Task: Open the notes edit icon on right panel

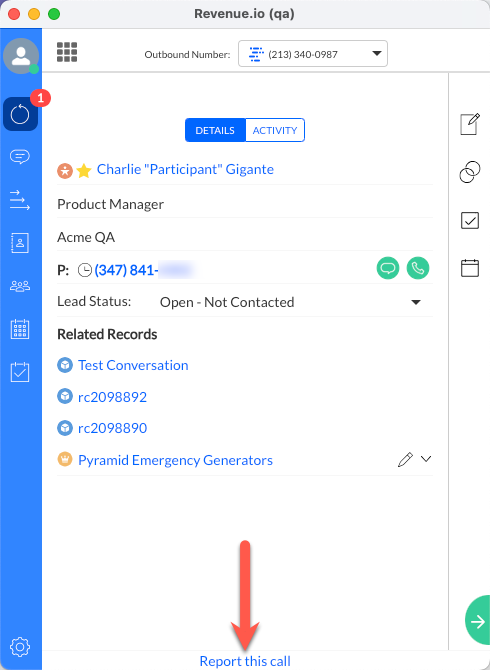Action: 470,124
